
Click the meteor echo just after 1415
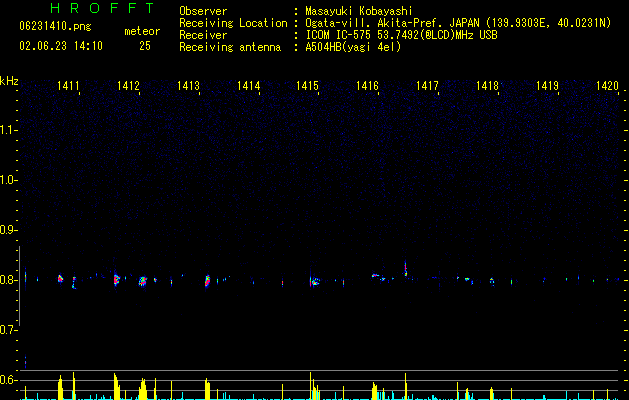tap(315, 282)
